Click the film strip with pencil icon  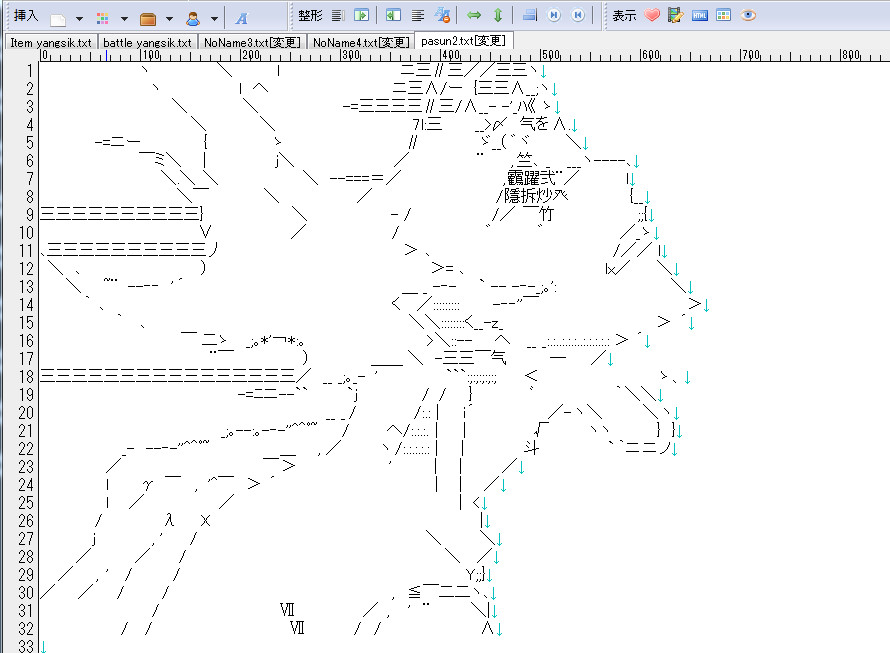(676, 16)
